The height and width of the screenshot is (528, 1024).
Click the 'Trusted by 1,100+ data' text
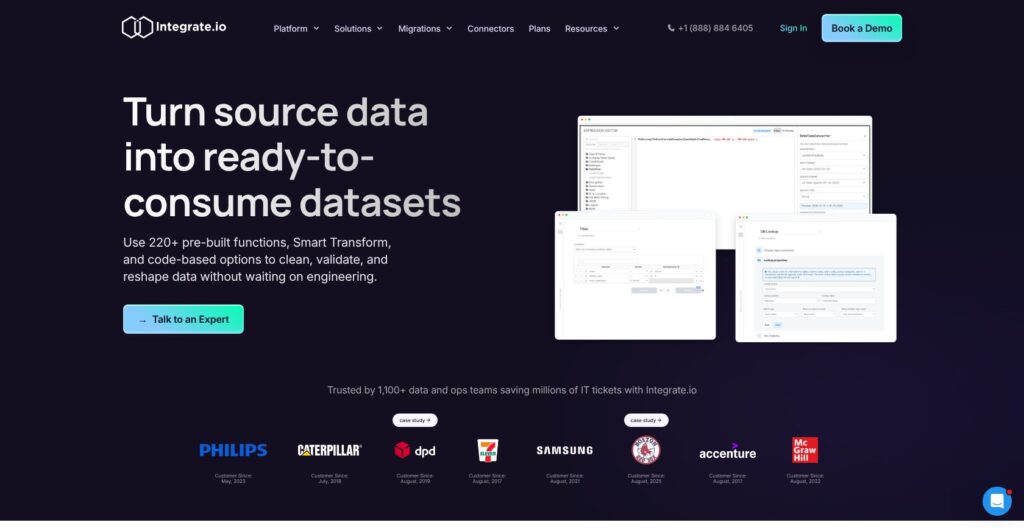point(512,390)
